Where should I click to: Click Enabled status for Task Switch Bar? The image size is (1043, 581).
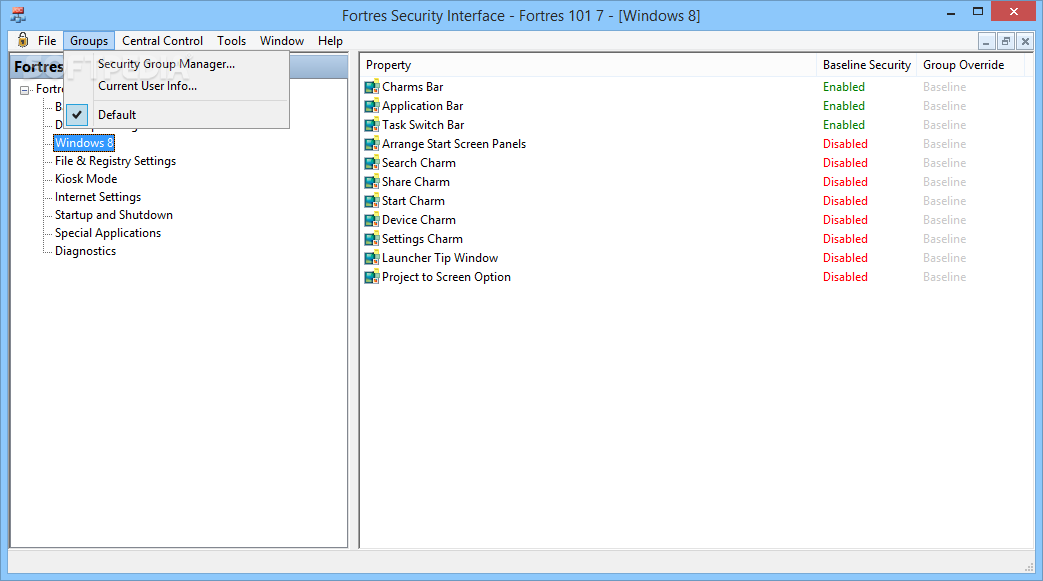(x=843, y=125)
